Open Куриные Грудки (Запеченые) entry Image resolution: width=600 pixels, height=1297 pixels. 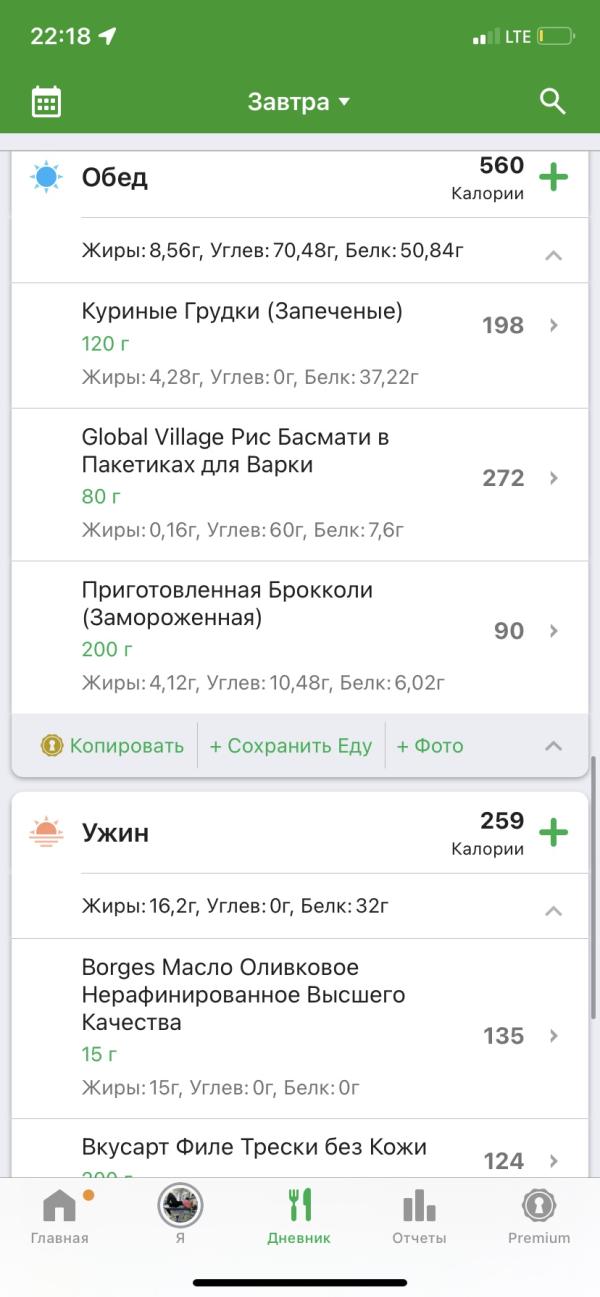click(300, 344)
